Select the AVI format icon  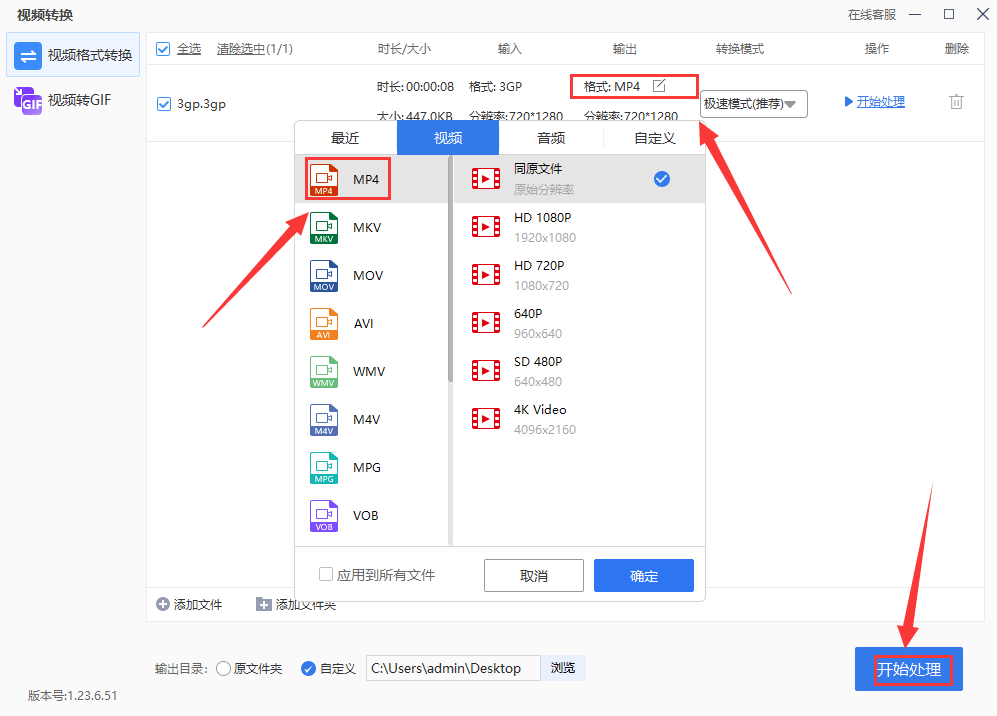(325, 323)
